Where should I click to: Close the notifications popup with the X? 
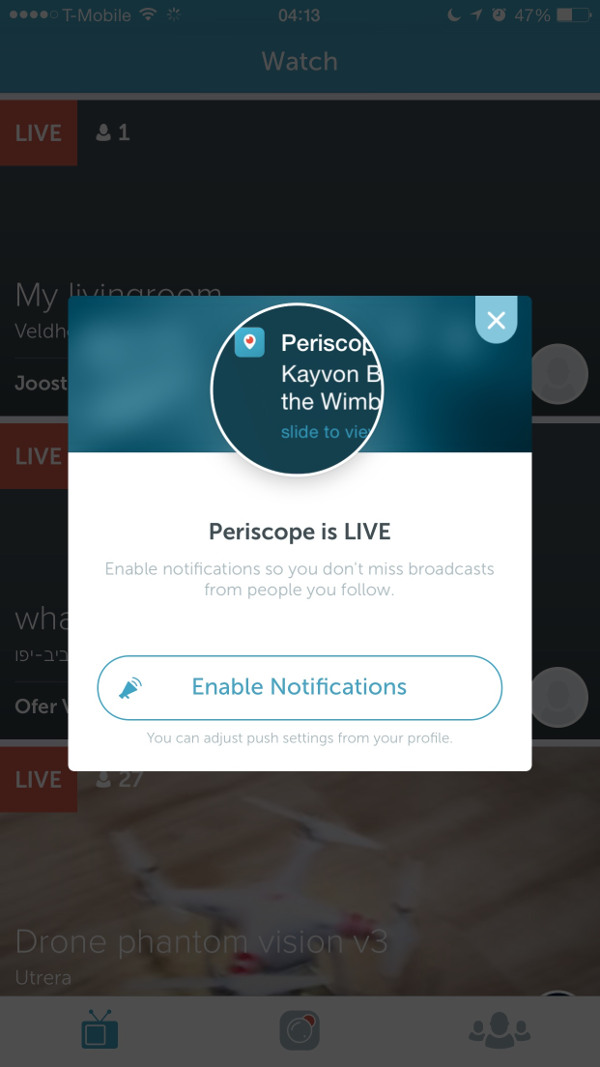click(496, 319)
